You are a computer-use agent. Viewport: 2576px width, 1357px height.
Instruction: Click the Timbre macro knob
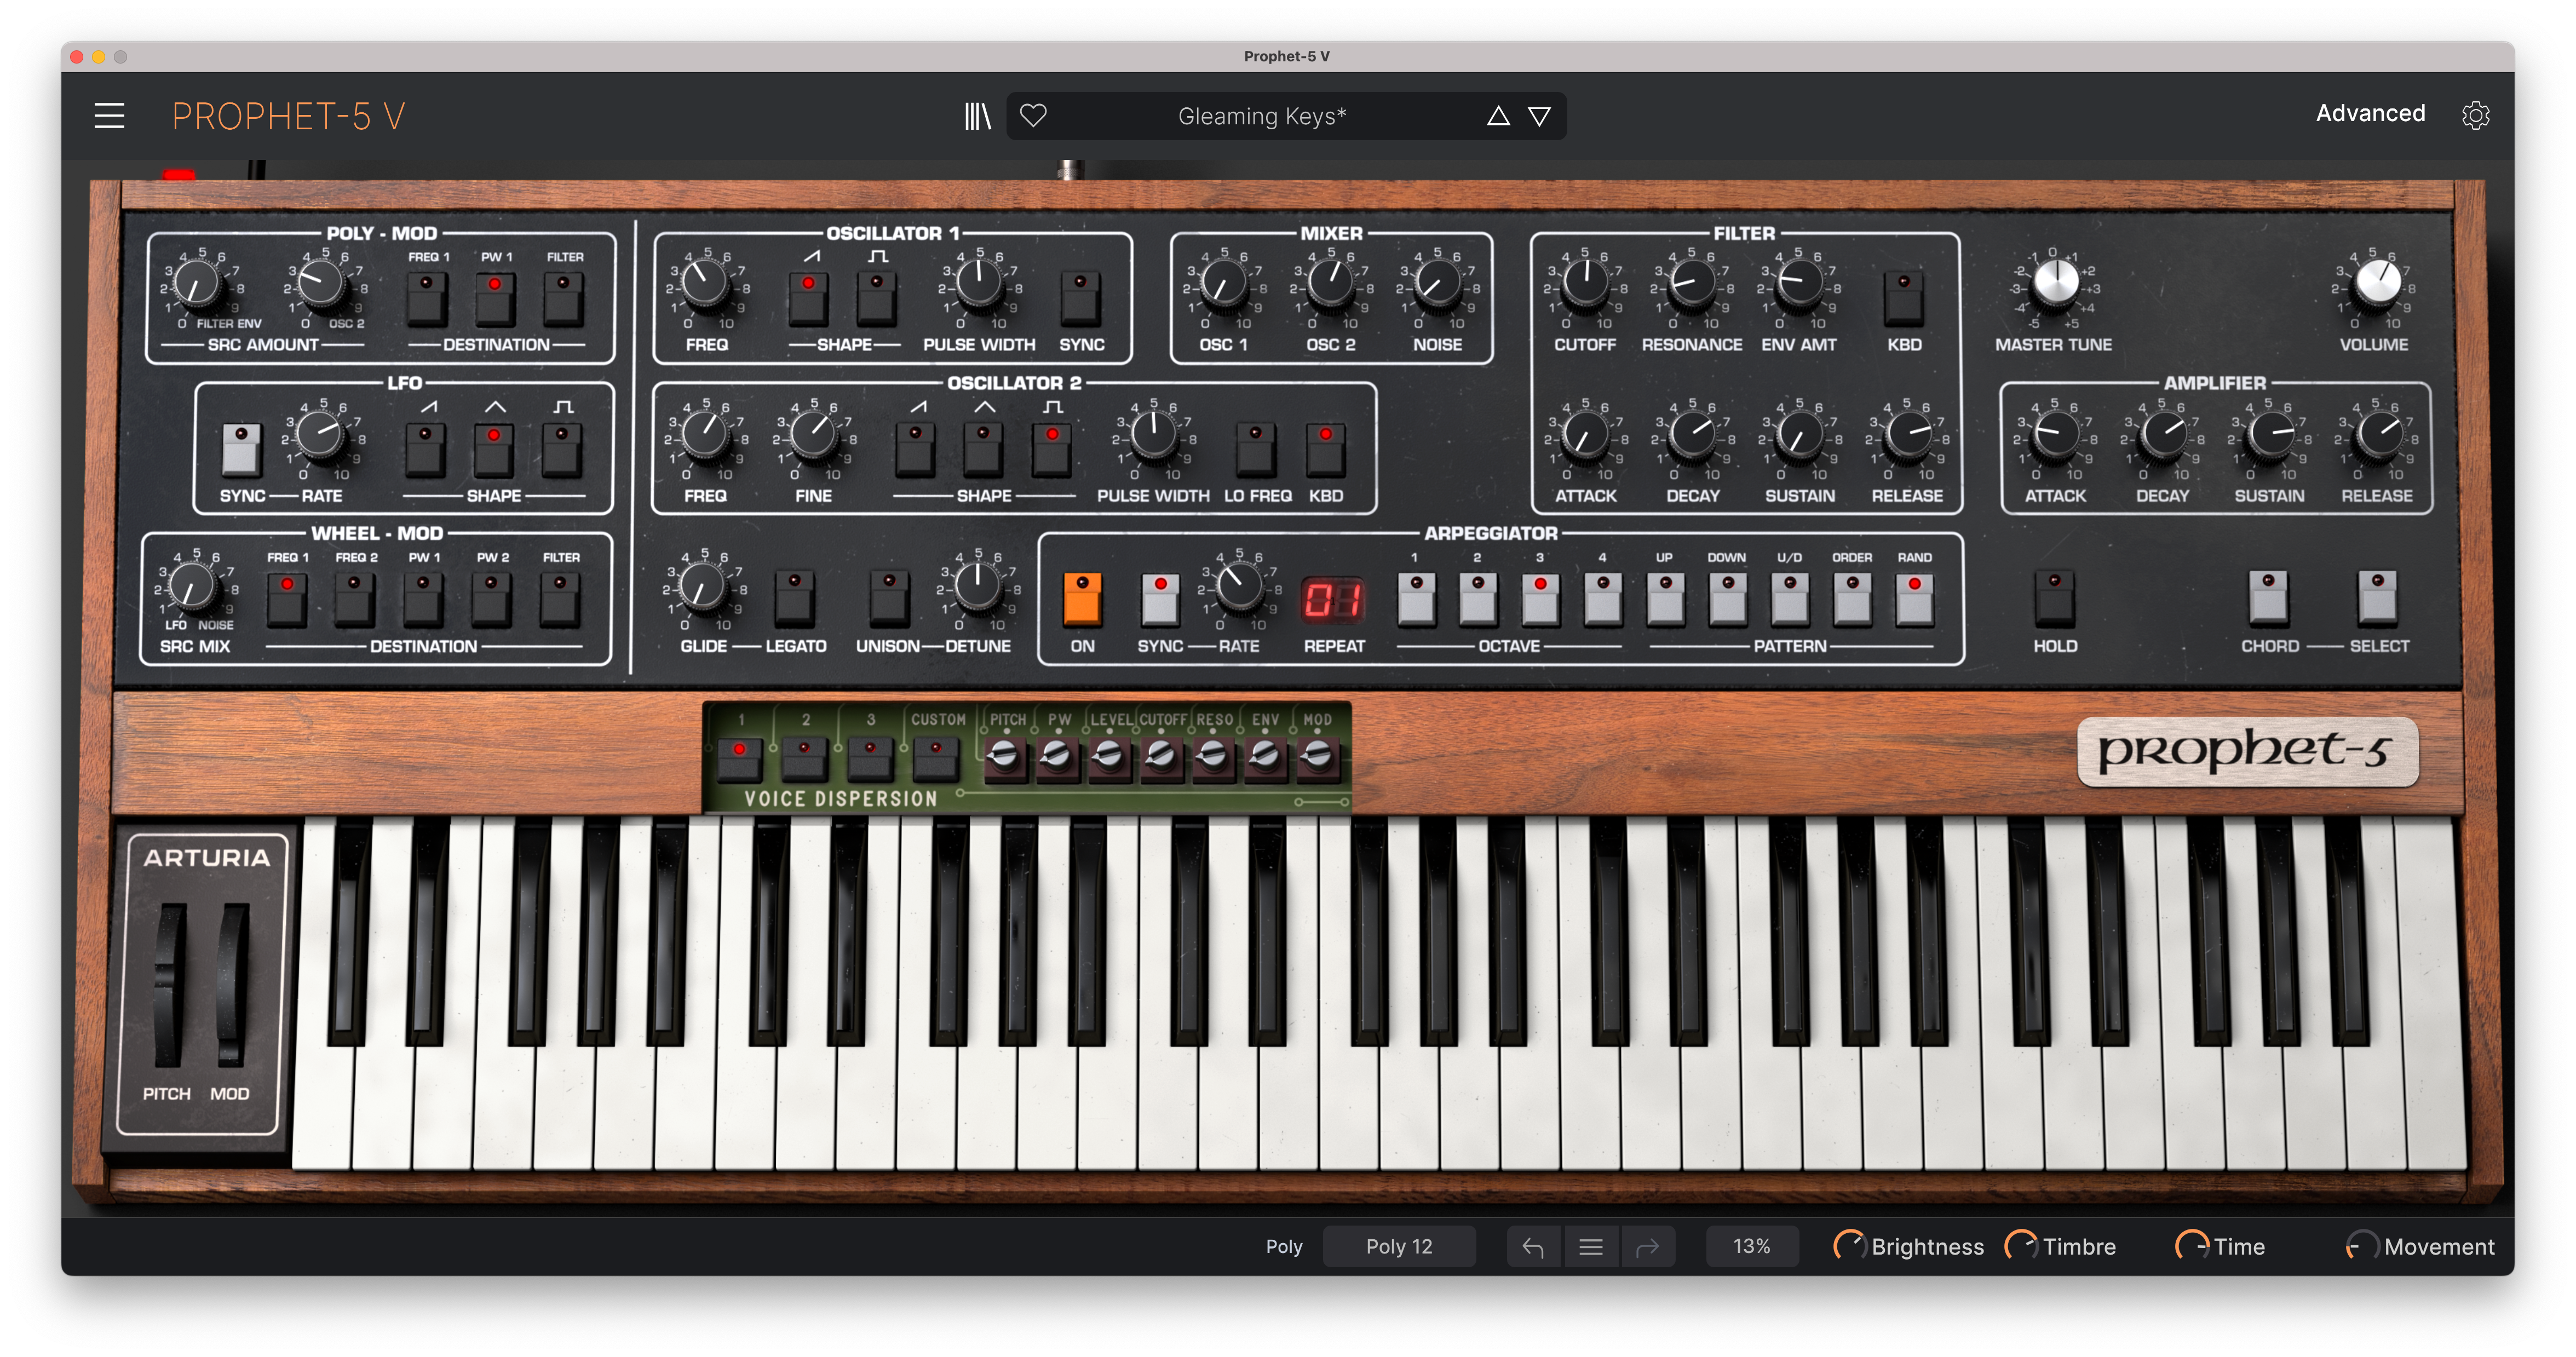pos(2020,1246)
